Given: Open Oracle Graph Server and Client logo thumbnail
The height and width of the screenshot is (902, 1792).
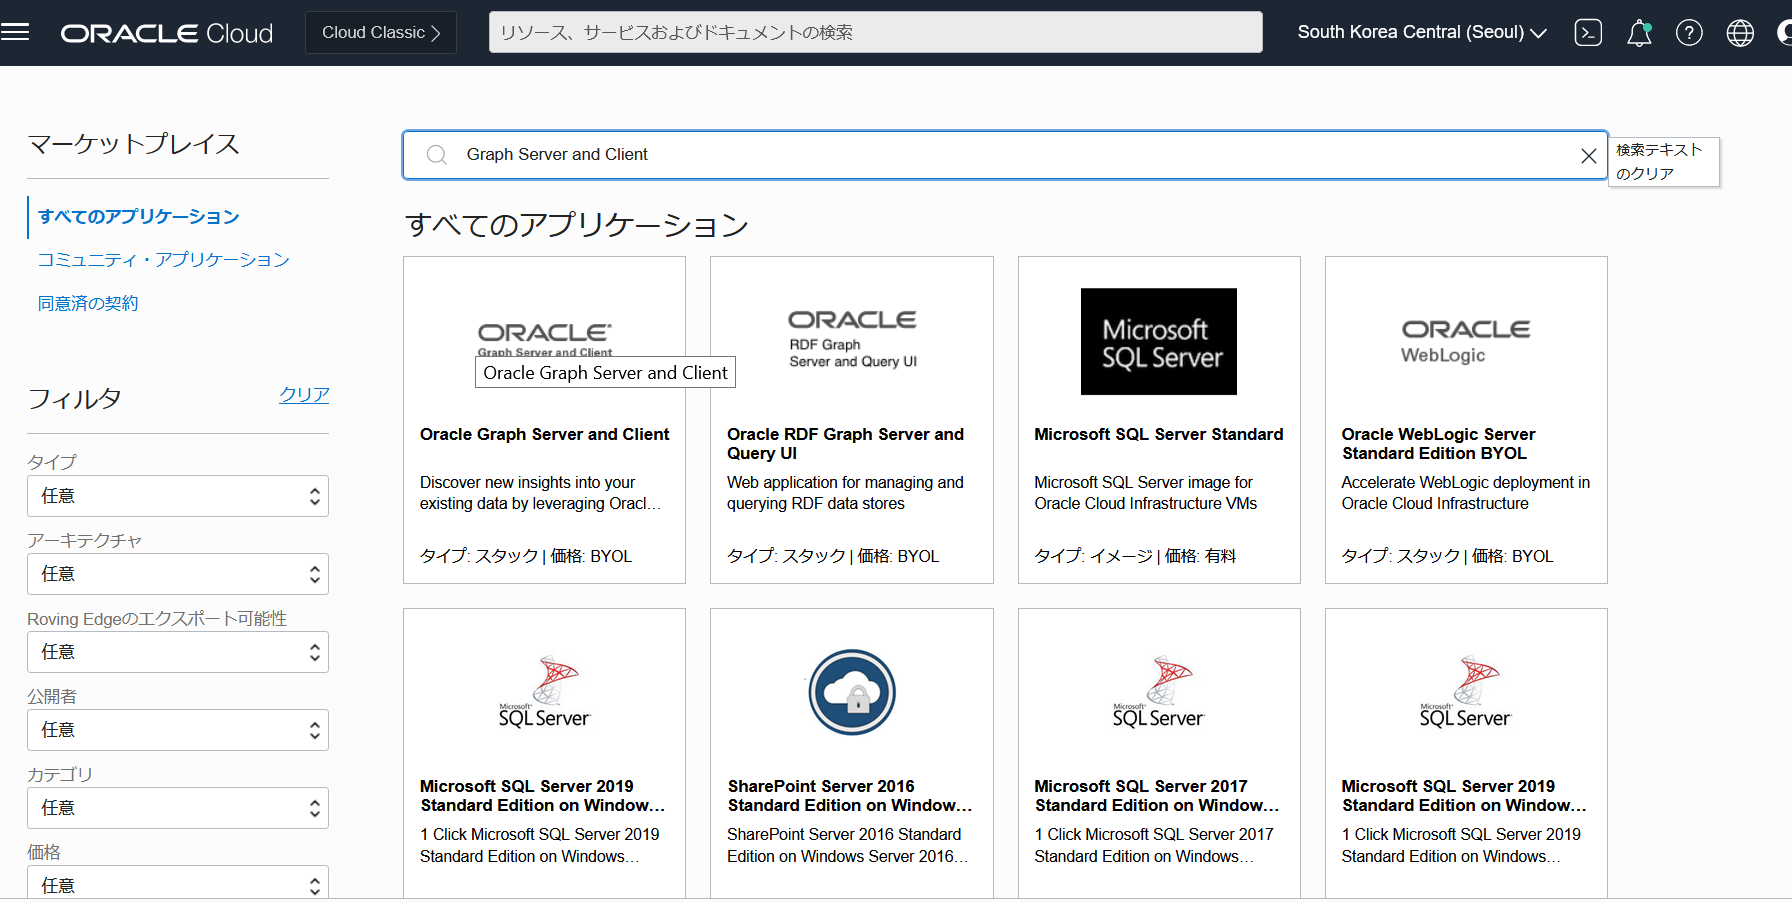Looking at the screenshot, I should click(x=545, y=340).
